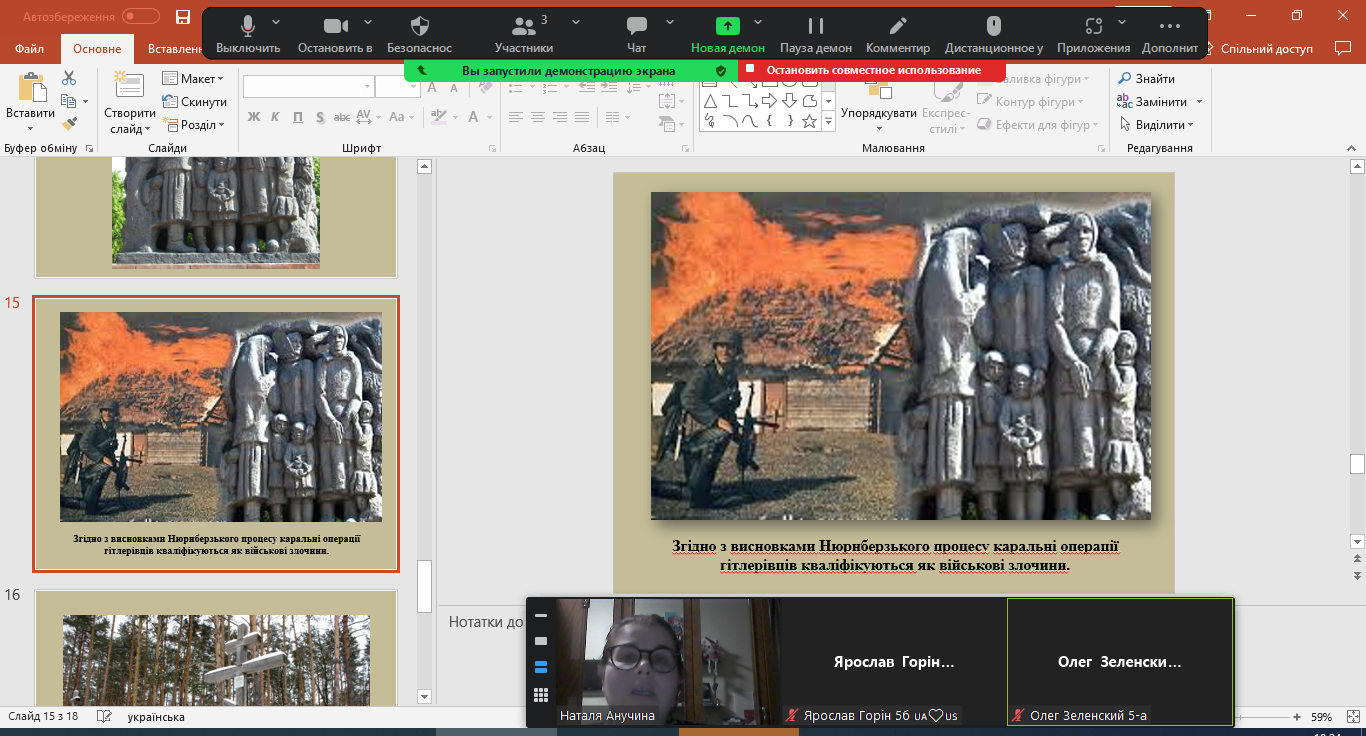The width and height of the screenshot is (1366, 736).
Task: Expand the shapes gallery More arrow
Action: click(x=828, y=121)
